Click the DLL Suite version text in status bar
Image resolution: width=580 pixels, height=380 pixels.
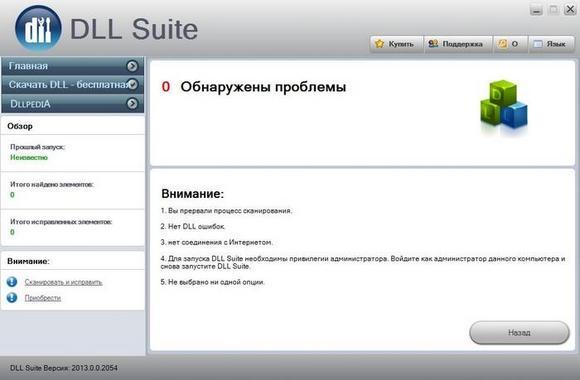(64, 368)
